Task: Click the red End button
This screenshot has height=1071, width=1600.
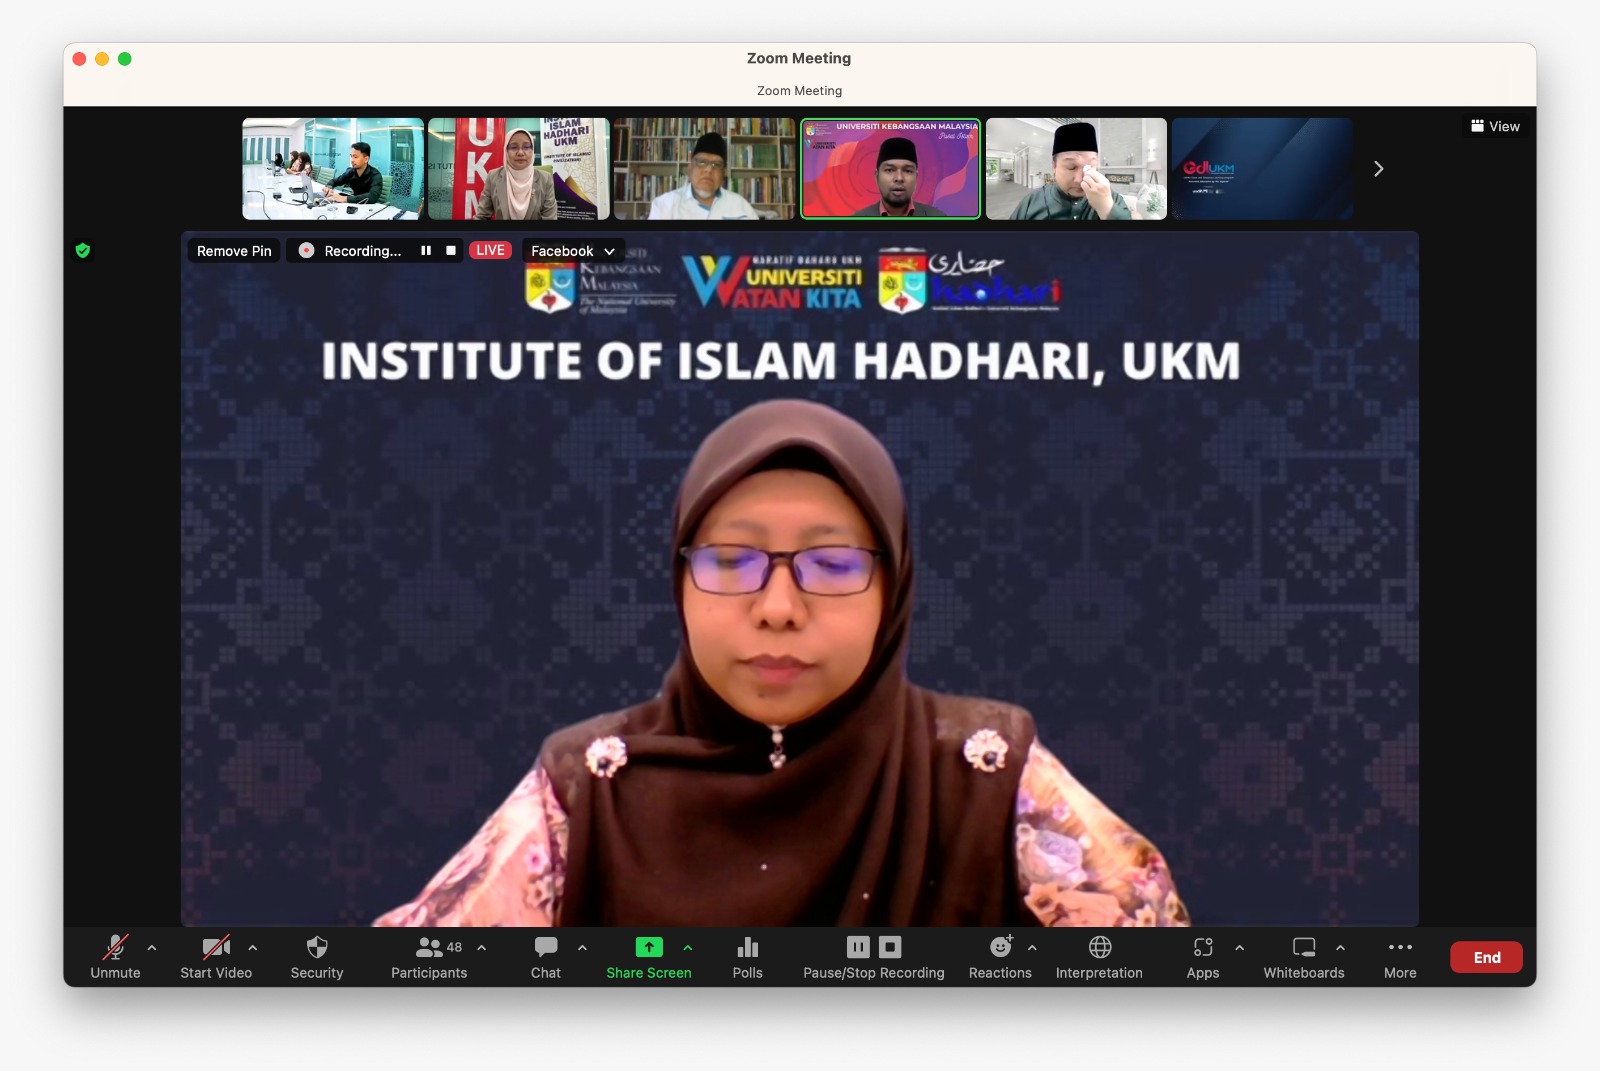Action: coord(1486,957)
